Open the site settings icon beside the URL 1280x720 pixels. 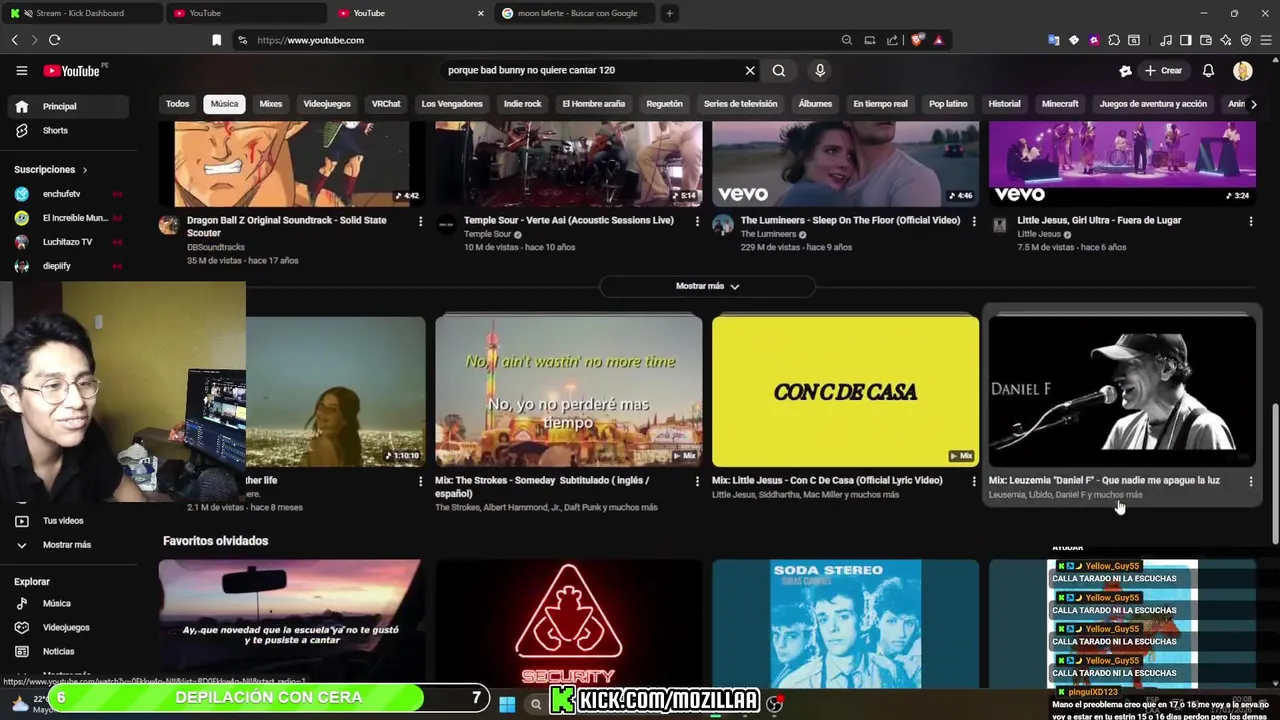(242, 40)
